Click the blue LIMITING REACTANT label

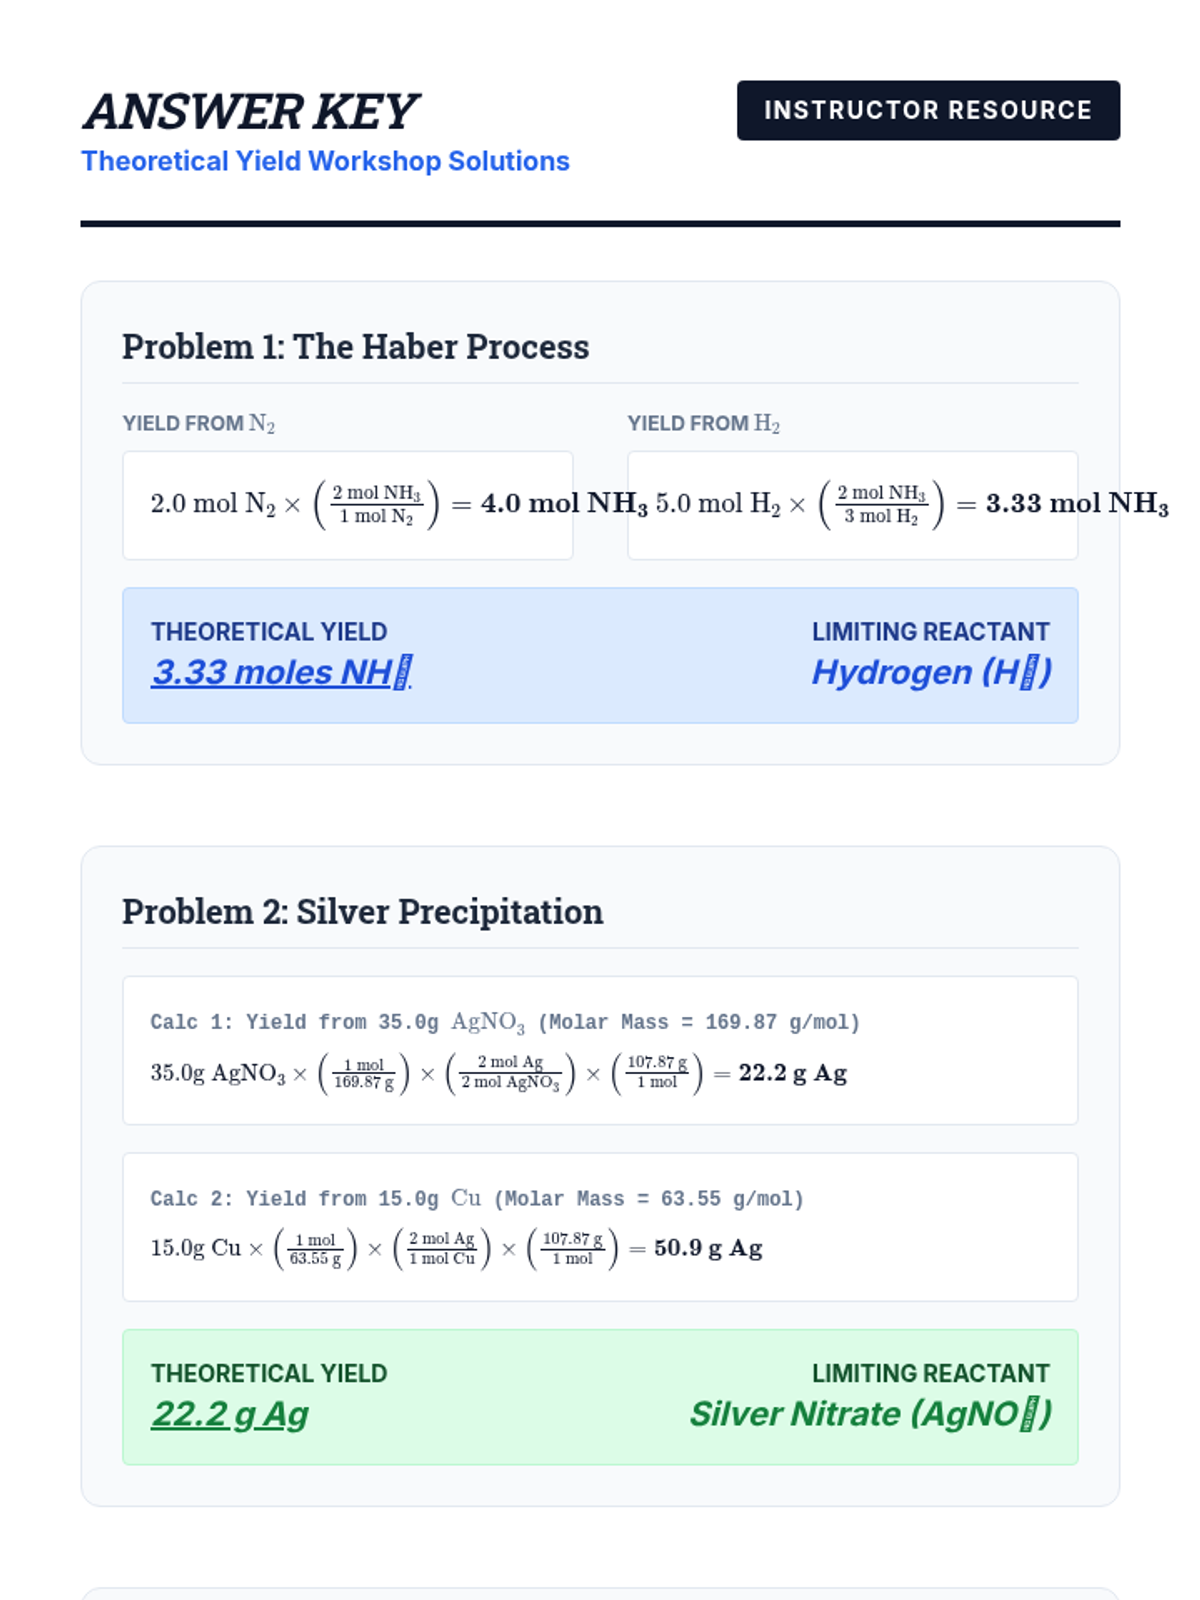click(930, 632)
